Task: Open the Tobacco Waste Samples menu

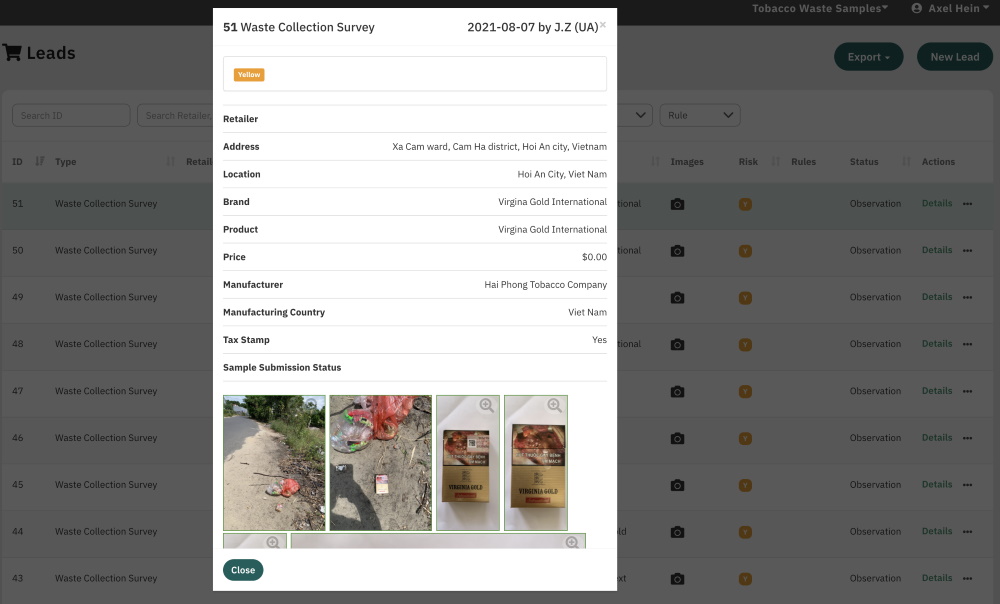Action: pos(820,8)
